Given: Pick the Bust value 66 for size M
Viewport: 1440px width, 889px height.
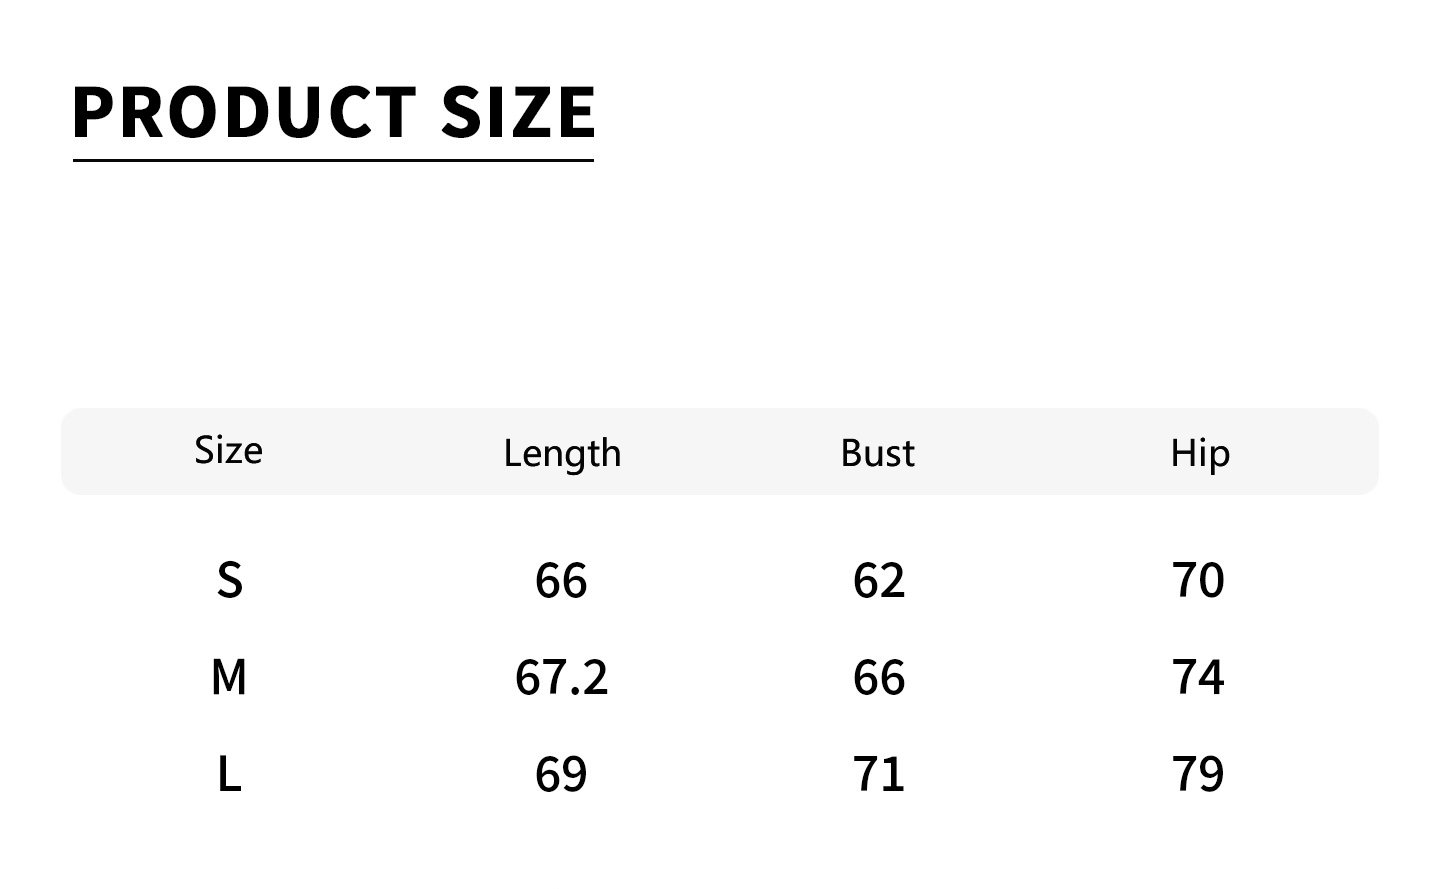Looking at the screenshot, I should click(x=879, y=677).
